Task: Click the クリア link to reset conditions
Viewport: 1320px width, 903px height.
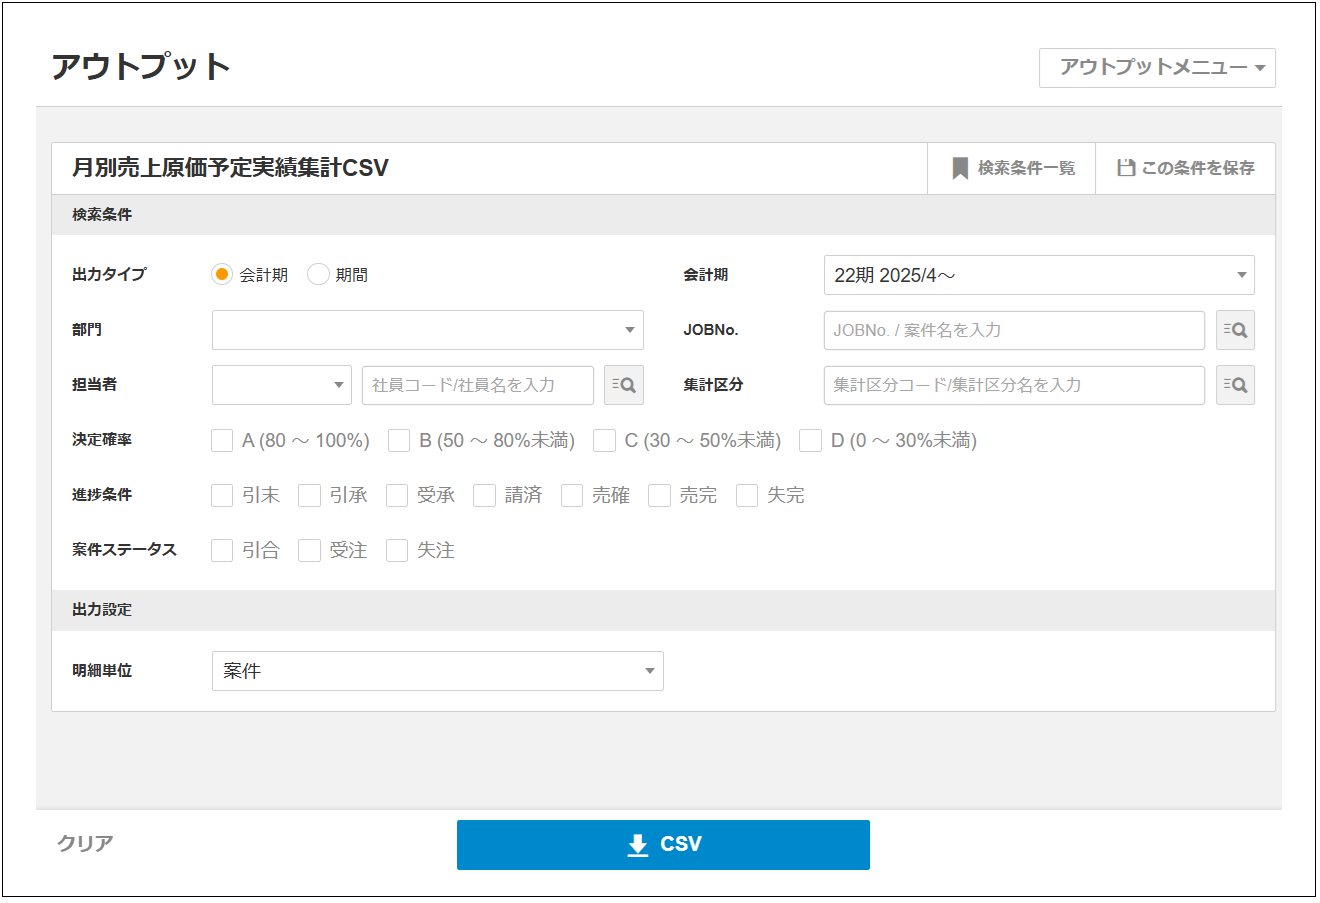Action: tap(85, 844)
